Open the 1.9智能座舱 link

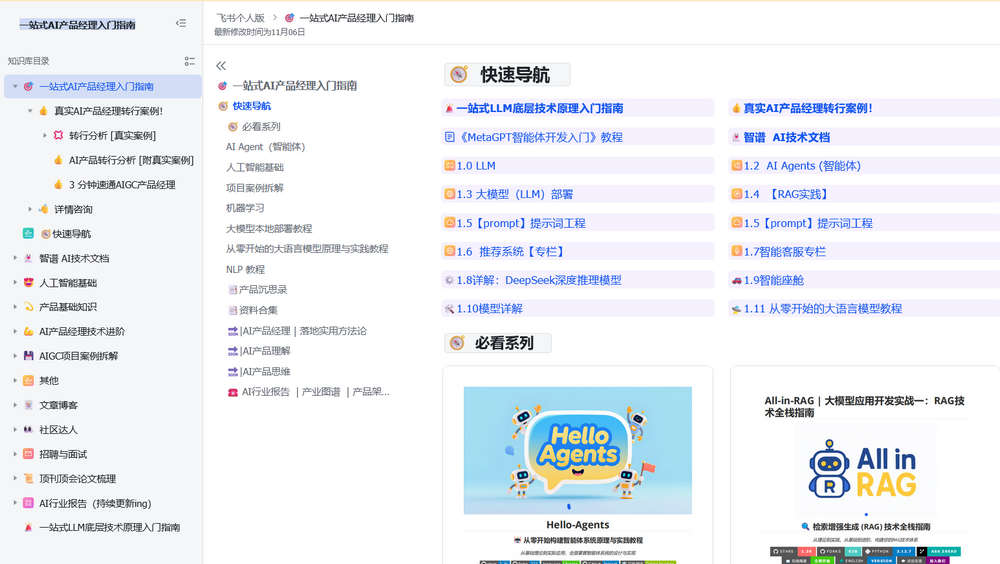pyautogui.click(x=774, y=280)
